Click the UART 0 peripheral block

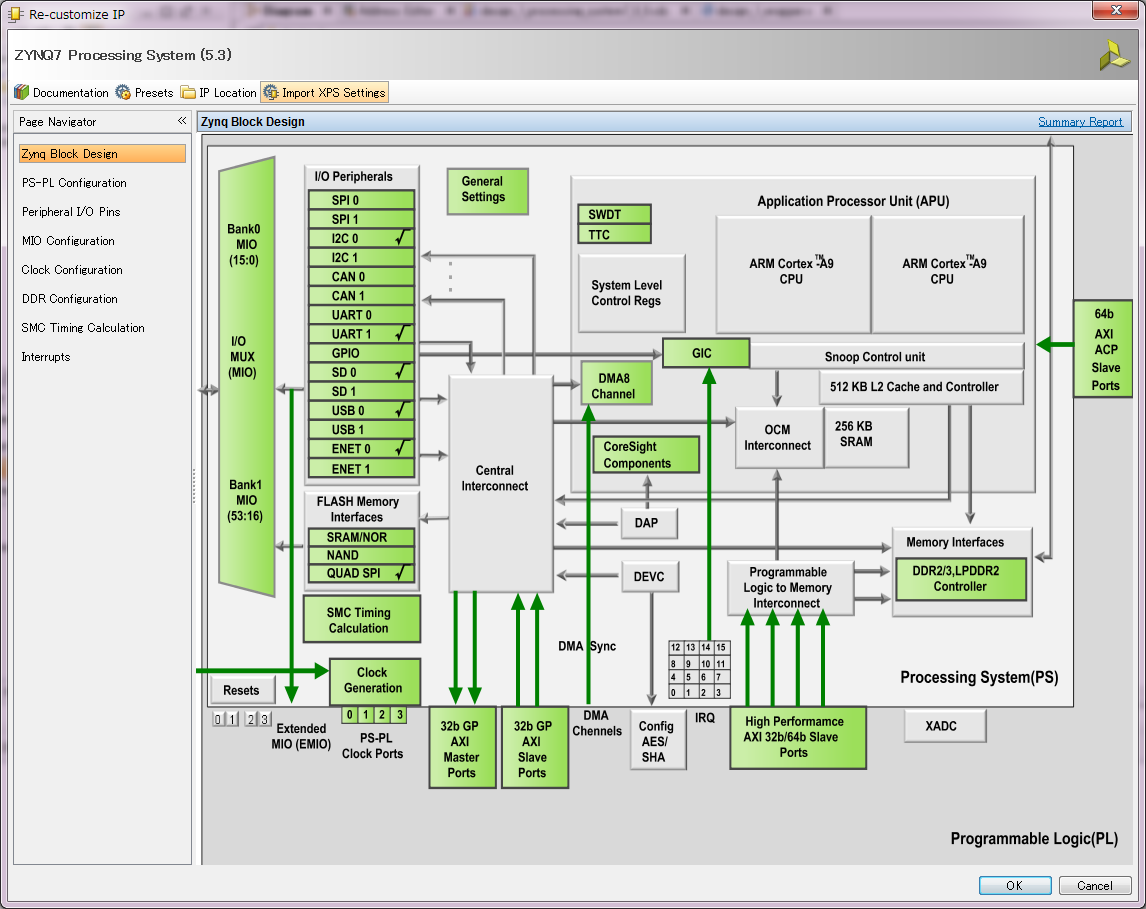361,315
